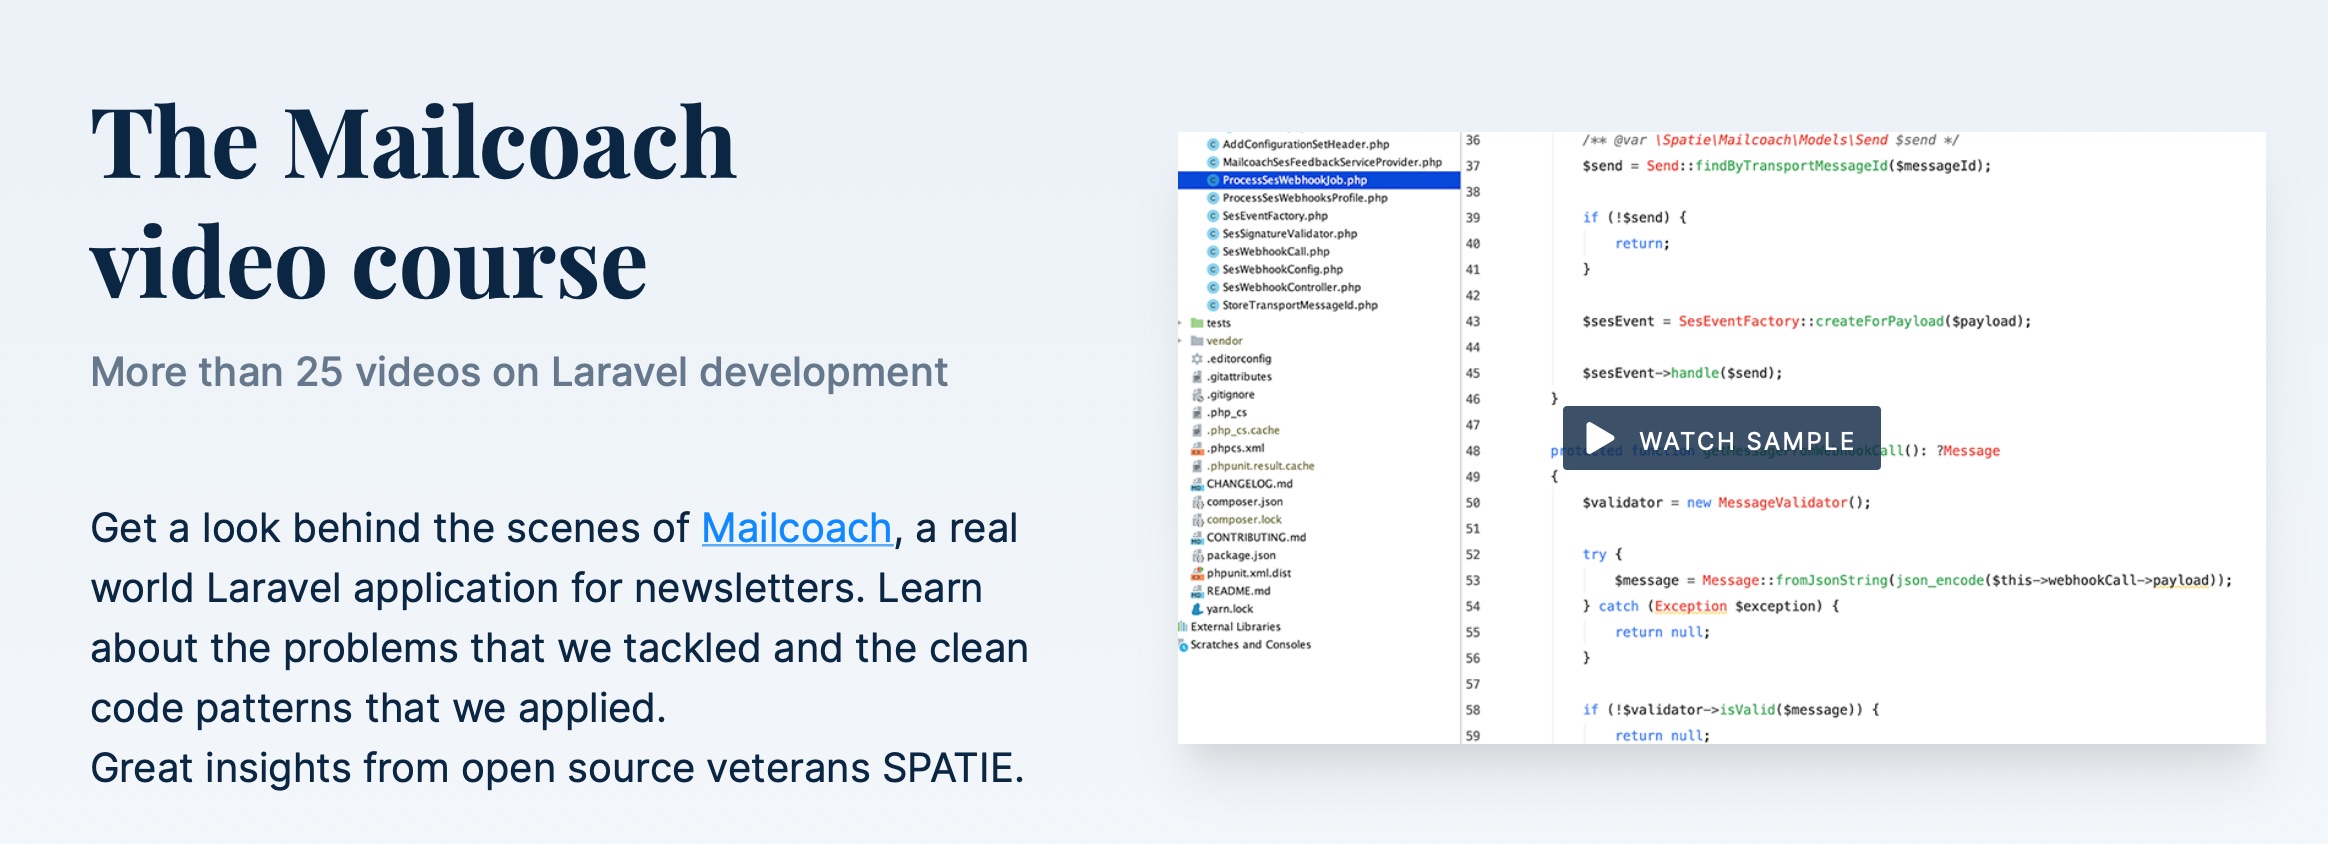Click the .gitignore file name
Viewport: 2328px width, 844px height.
tap(1230, 395)
